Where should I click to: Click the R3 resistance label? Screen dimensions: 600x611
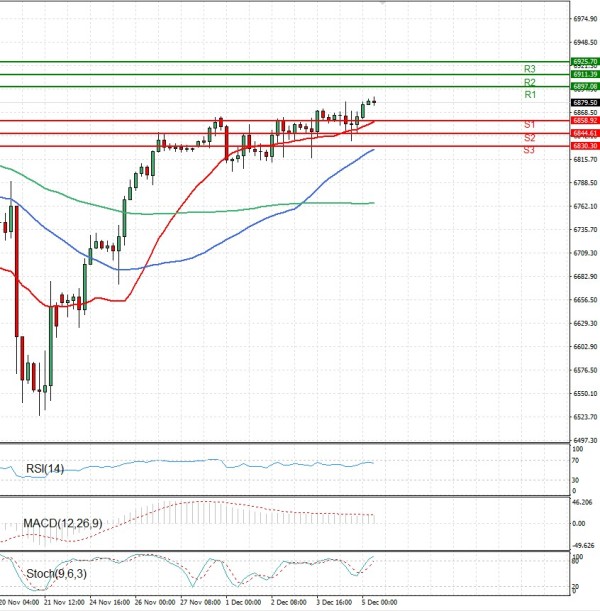click(x=530, y=69)
